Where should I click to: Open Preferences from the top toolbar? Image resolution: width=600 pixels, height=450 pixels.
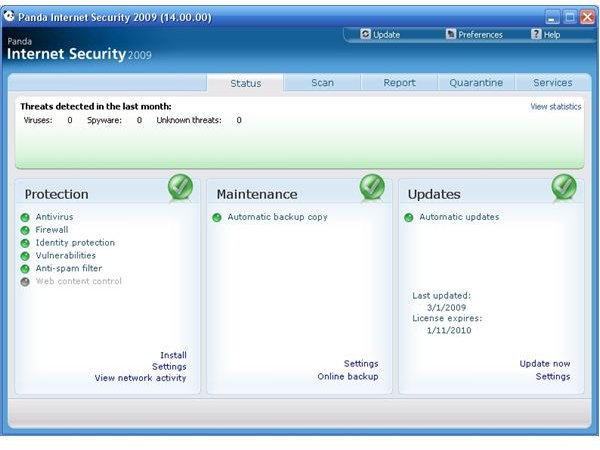point(474,34)
